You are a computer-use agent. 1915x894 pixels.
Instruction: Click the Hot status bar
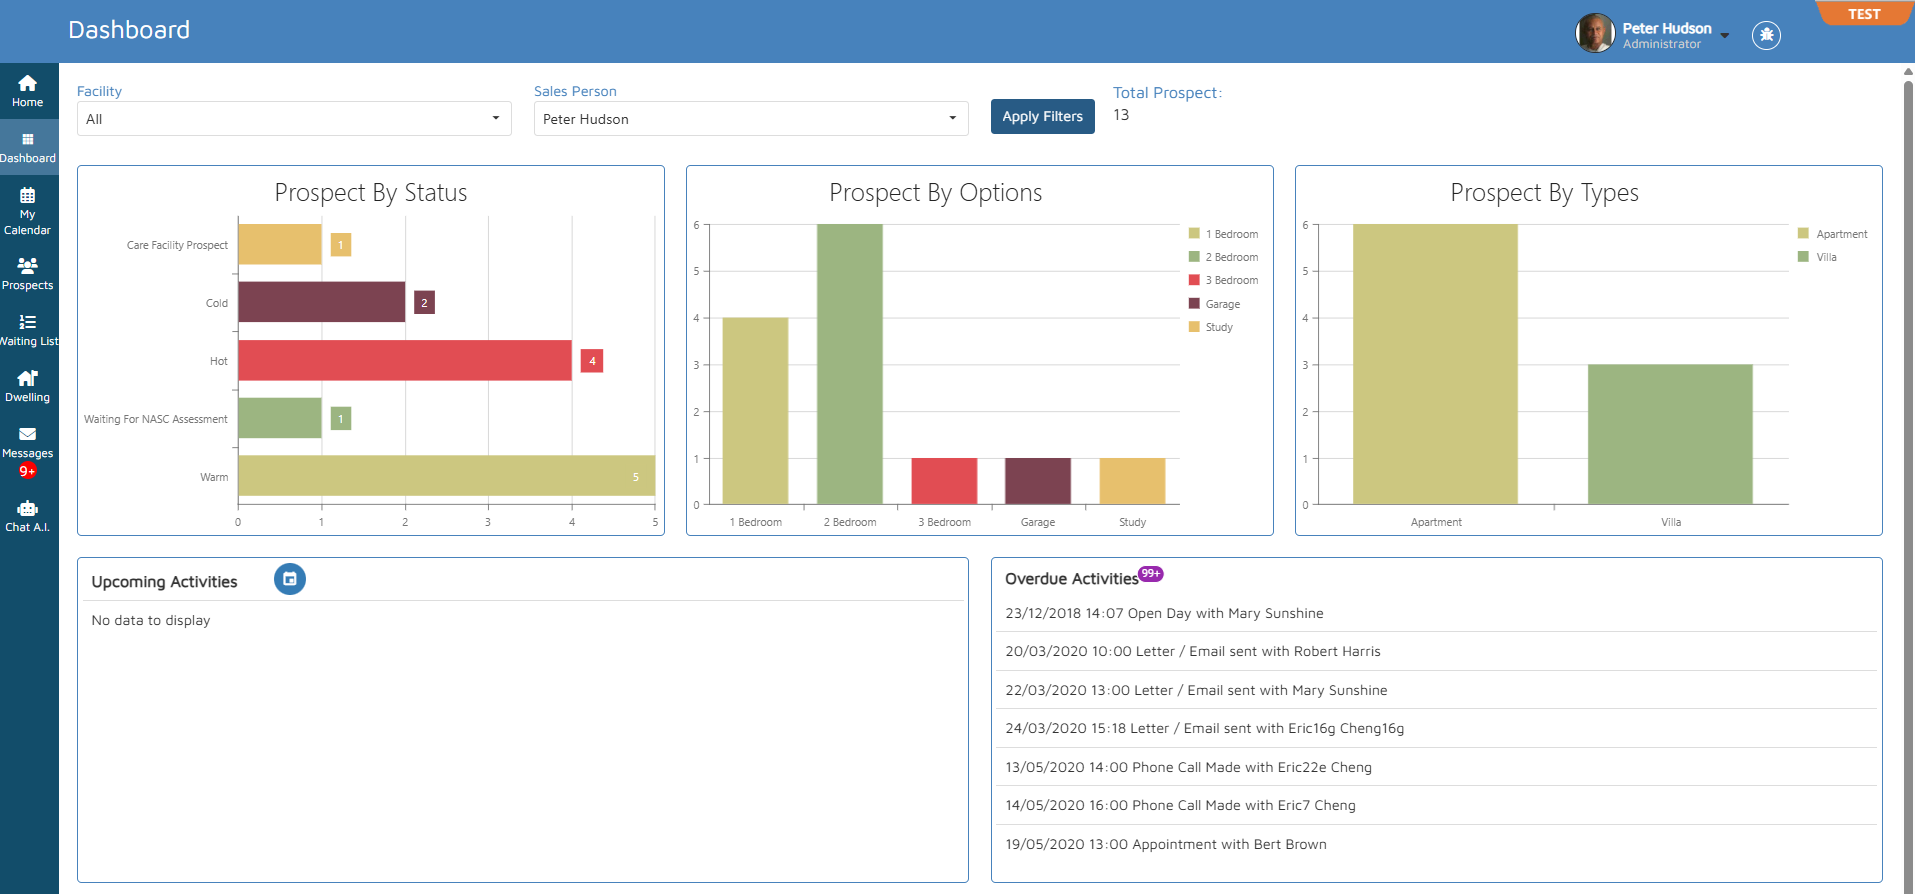[x=405, y=360]
